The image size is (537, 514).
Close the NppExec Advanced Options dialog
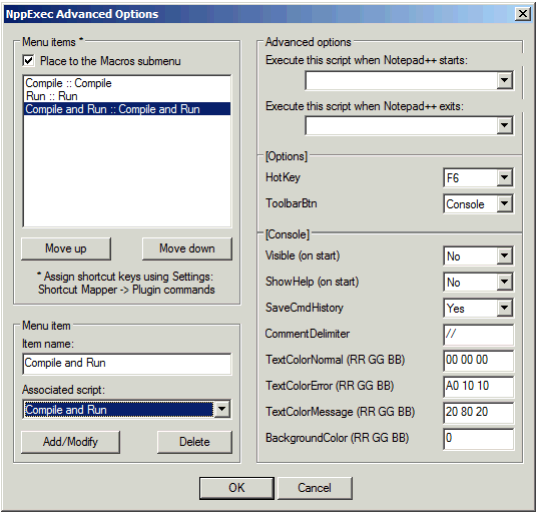(523, 14)
